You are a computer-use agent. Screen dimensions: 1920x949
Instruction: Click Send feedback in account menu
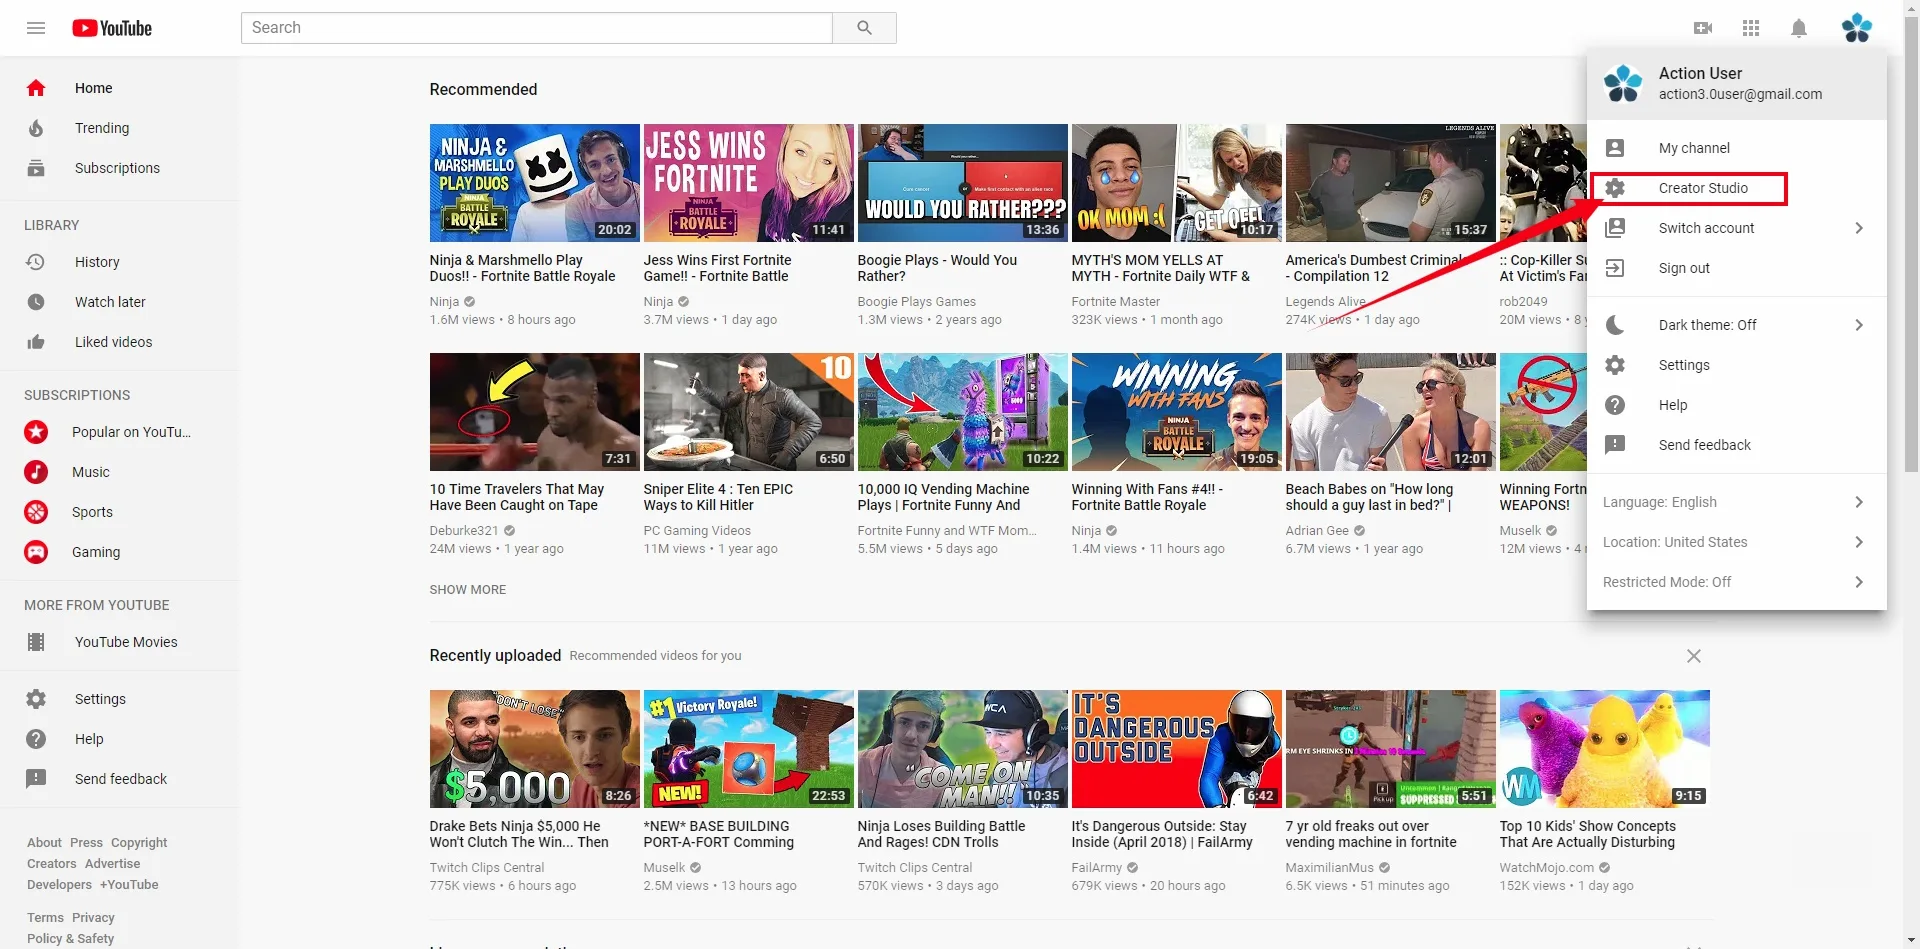click(1737, 445)
